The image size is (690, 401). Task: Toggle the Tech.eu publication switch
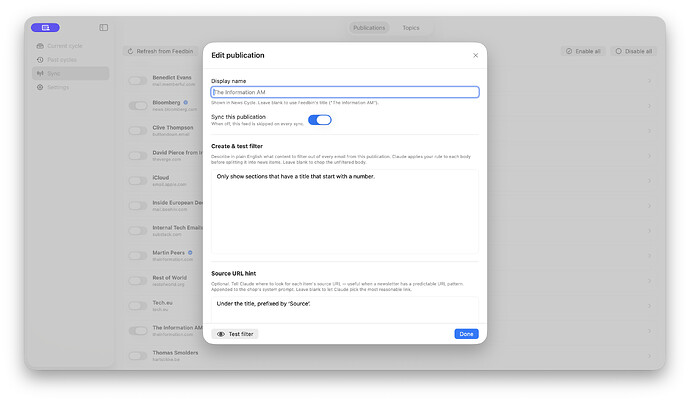click(138, 306)
